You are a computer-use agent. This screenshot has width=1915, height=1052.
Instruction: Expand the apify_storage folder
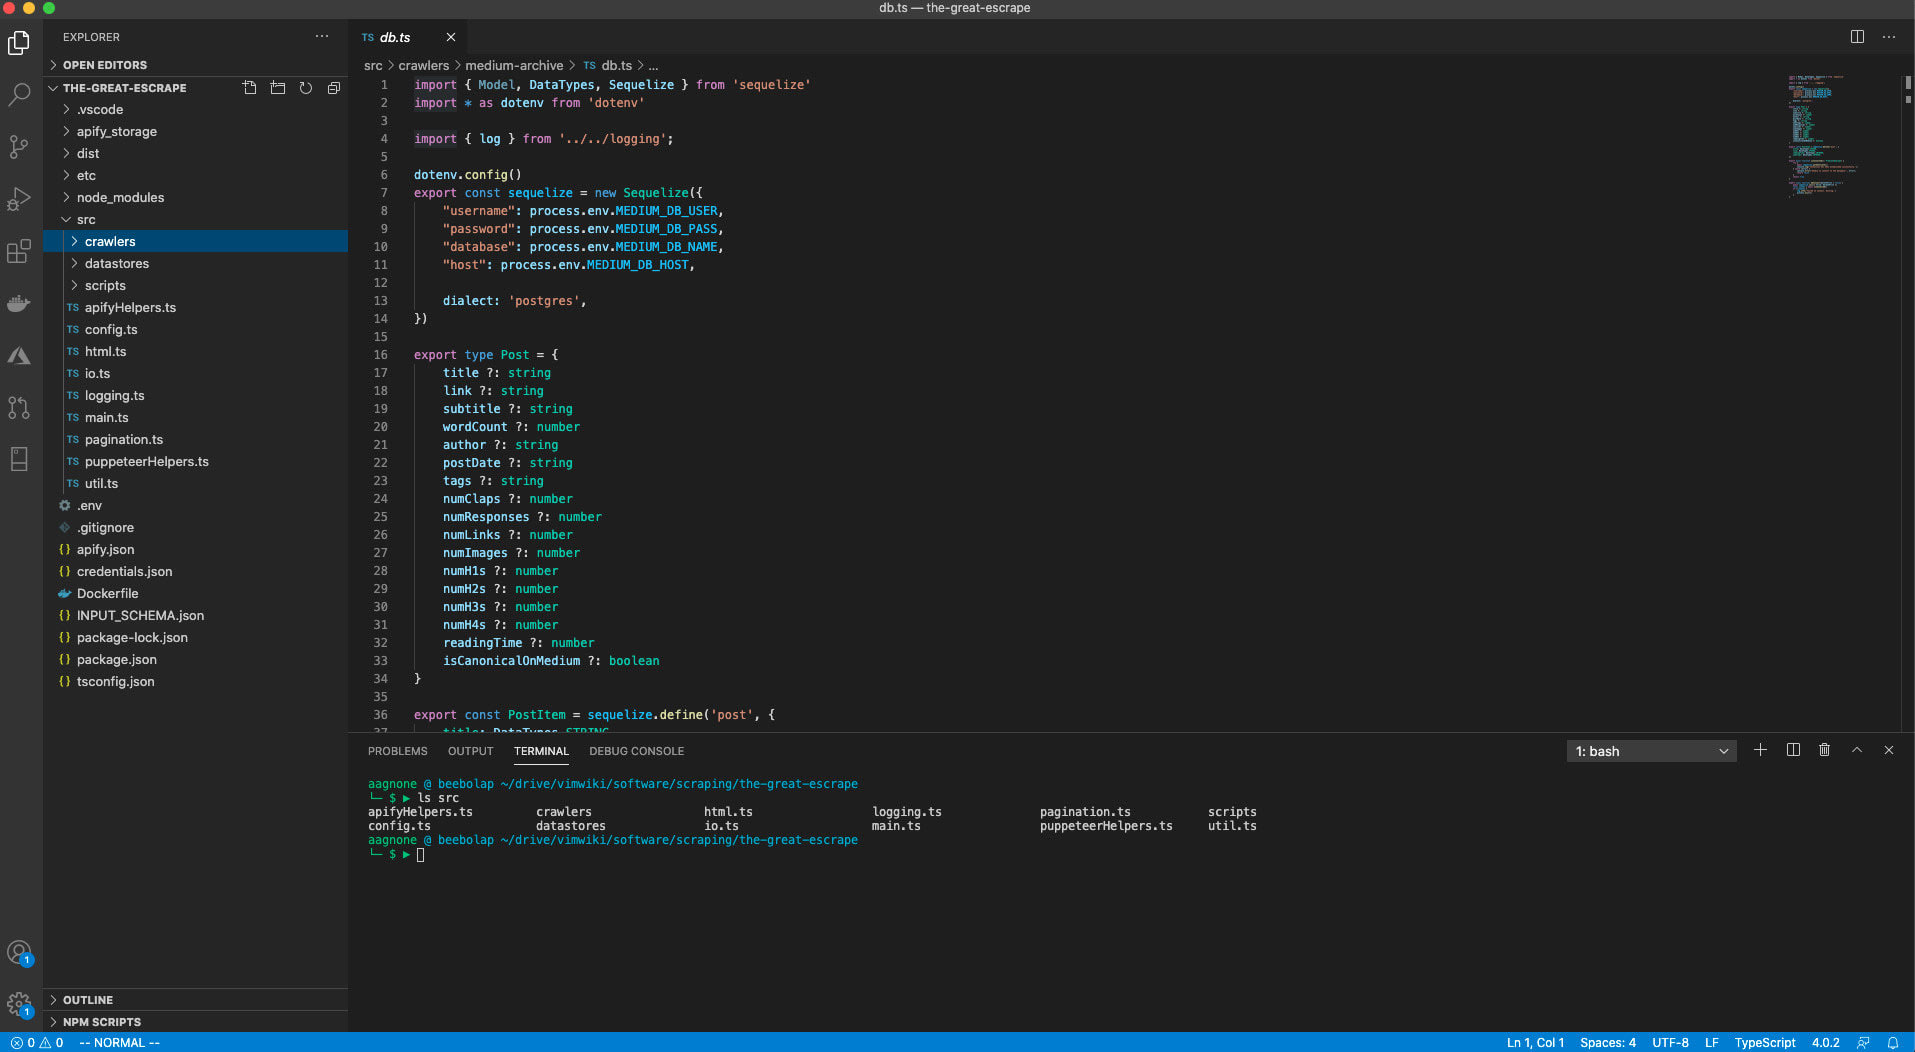tap(196, 132)
